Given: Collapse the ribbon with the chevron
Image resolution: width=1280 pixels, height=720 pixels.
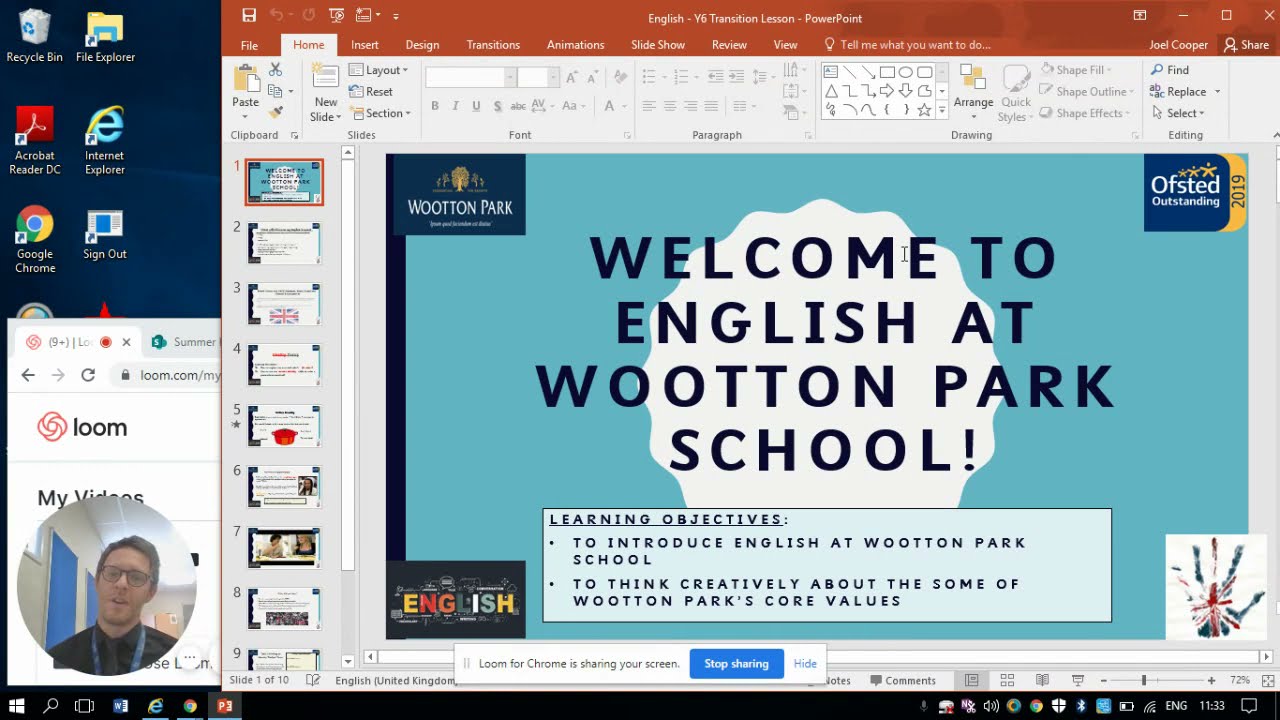Looking at the screenshot, I should [x=1275, y=135].
